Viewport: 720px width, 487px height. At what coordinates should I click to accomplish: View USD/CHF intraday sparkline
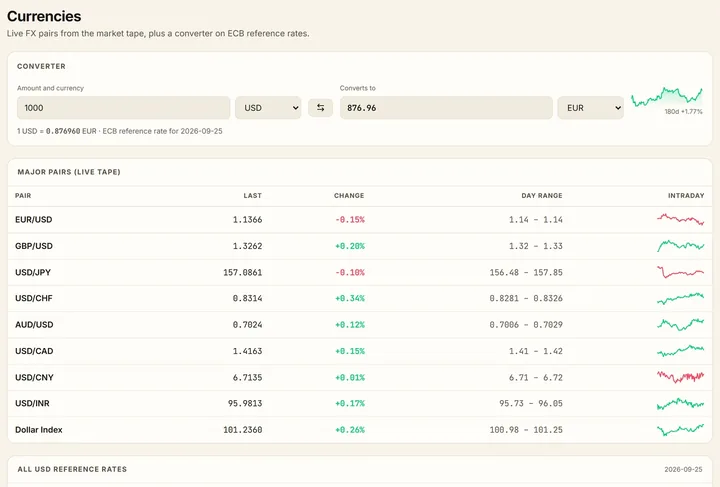681,298
